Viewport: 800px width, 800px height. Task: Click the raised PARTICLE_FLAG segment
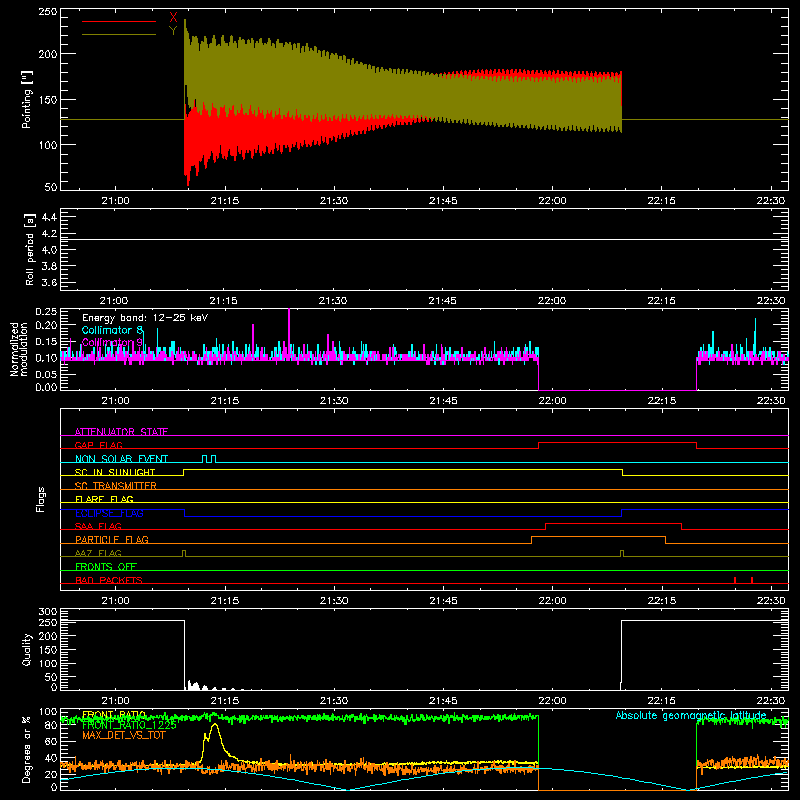(x=598, y=537)
